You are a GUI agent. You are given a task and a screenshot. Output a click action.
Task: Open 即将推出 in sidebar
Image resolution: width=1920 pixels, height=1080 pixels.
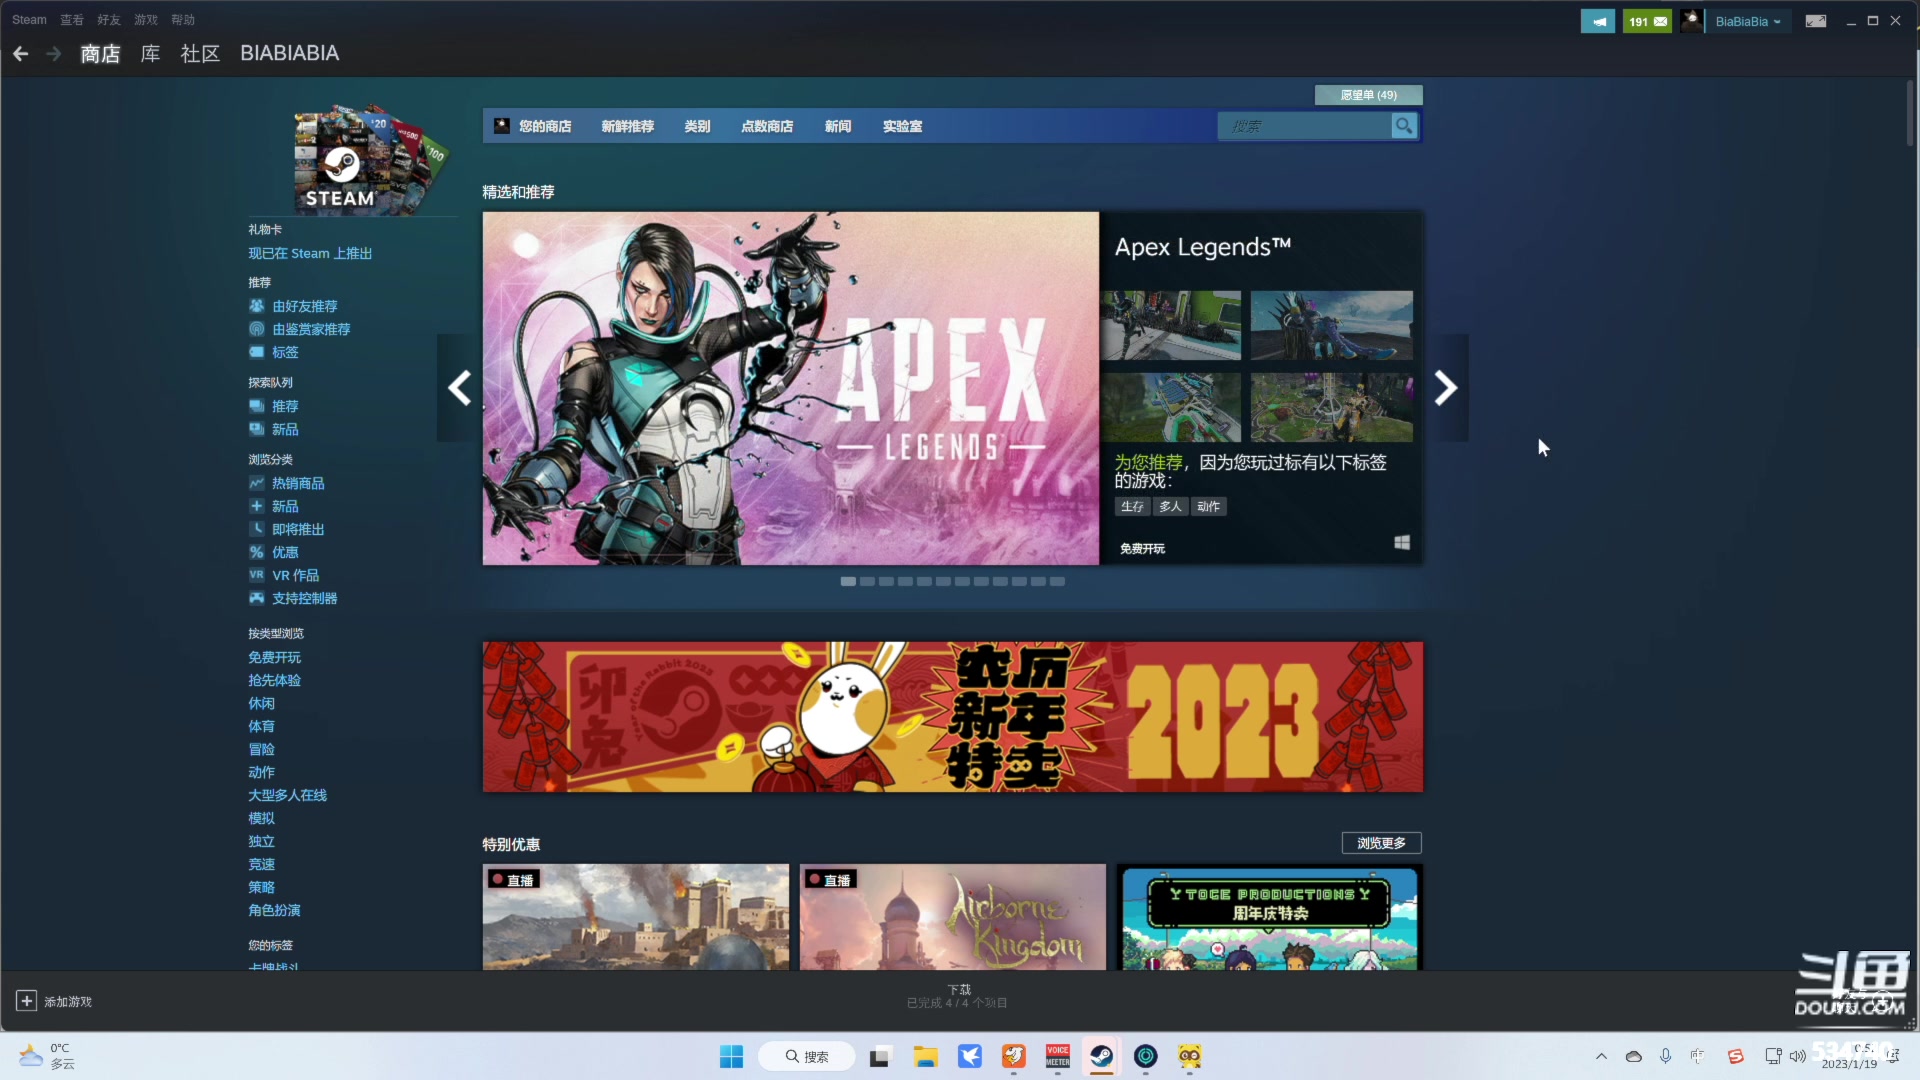pos(298,529)
